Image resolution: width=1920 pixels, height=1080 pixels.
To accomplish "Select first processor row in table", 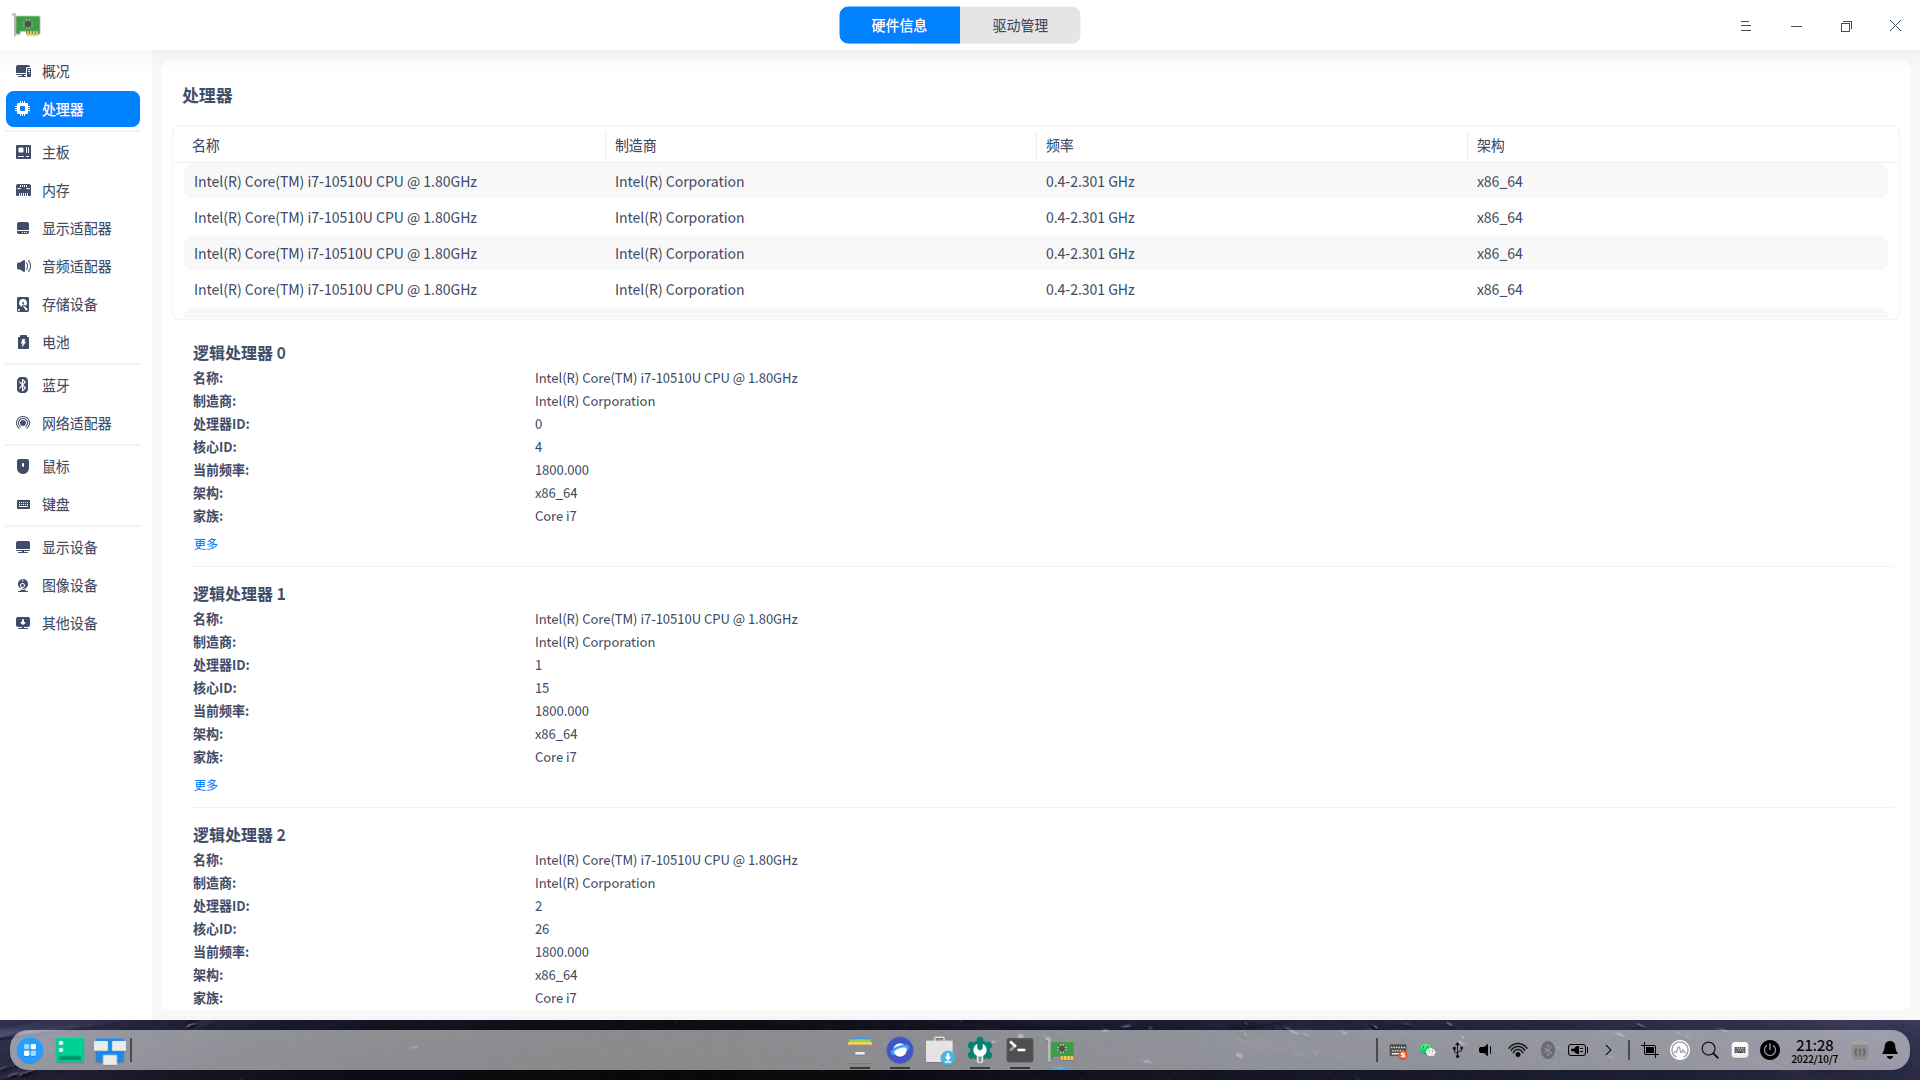I will 1035,182.
